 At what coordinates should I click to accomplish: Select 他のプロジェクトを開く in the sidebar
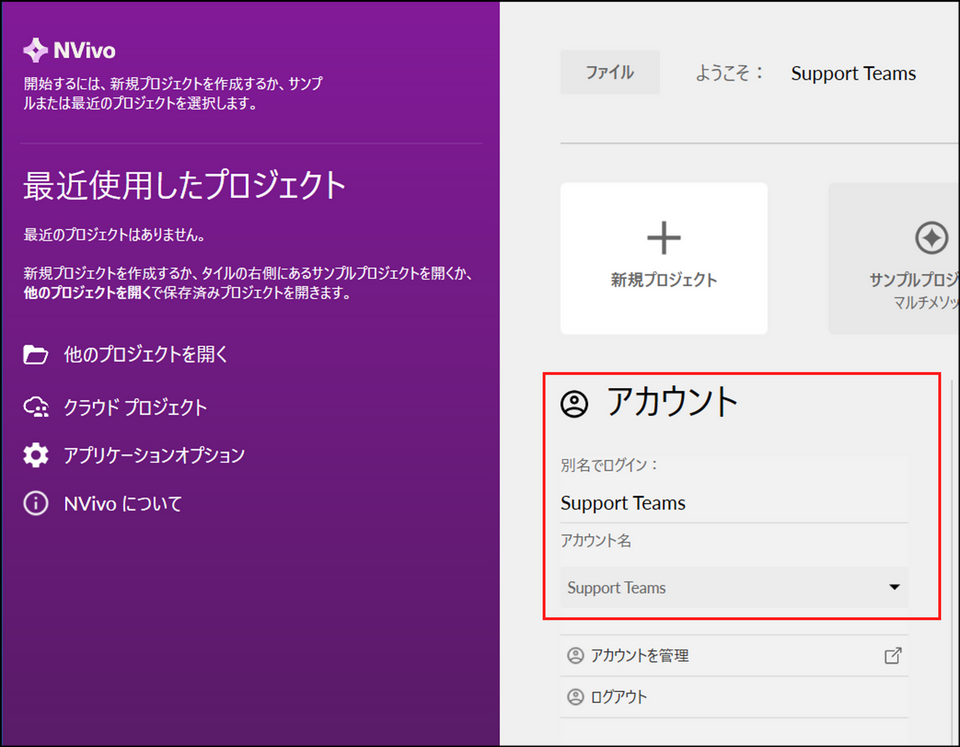(146, 354)
